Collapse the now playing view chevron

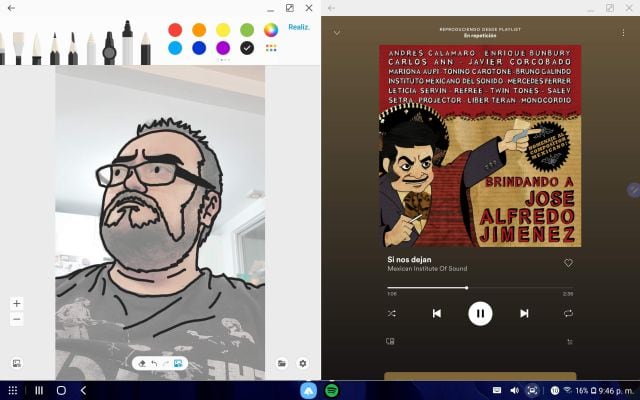click(x=337, y=32)
